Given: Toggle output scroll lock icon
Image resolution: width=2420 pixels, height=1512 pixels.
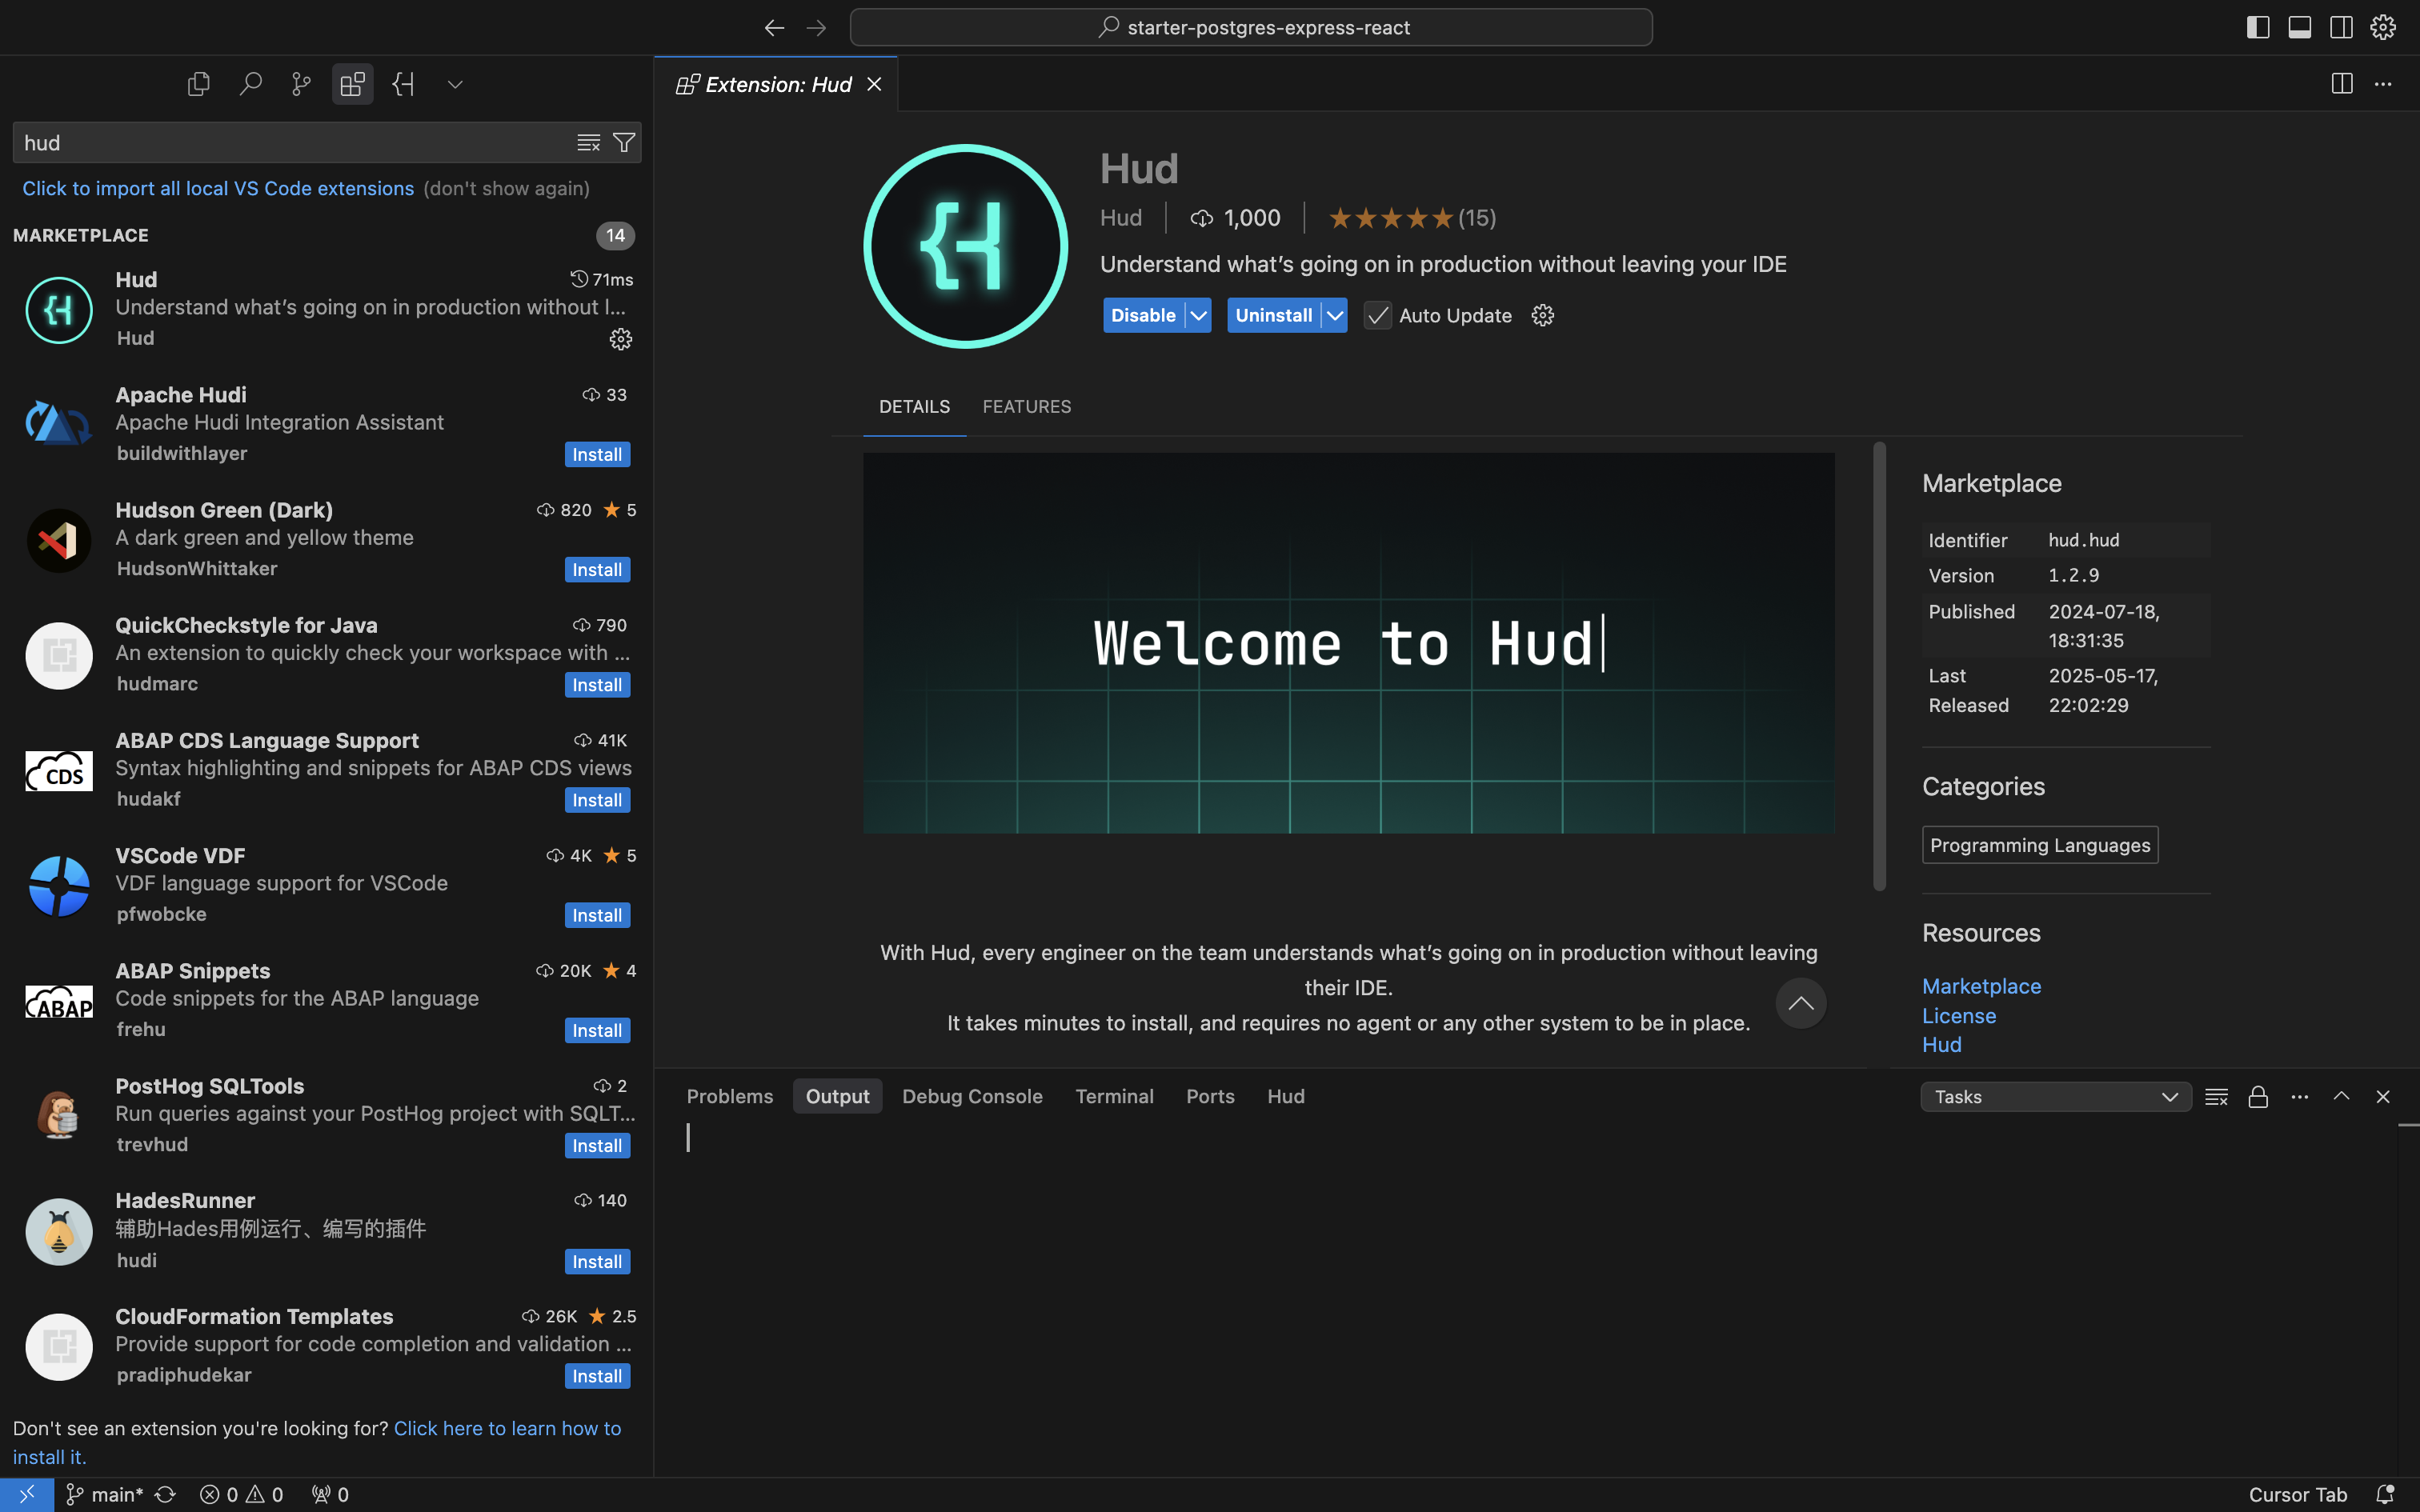Looking at the screenshot, I should [x=2258, y=1097].
